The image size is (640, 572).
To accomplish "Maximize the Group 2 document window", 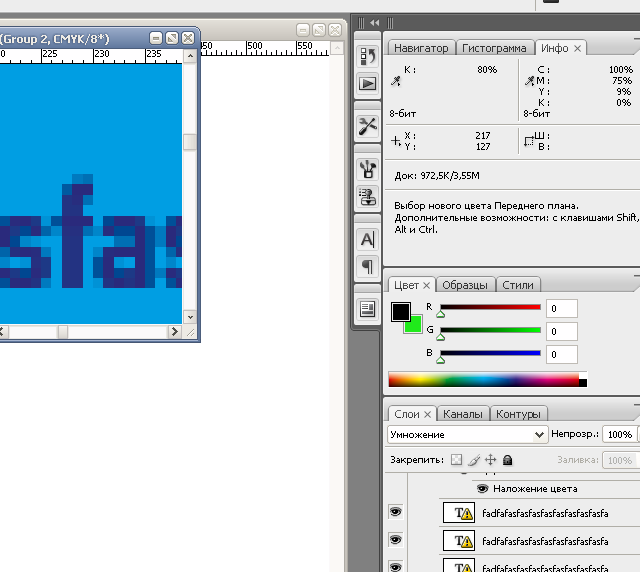I will click(172, 38).
